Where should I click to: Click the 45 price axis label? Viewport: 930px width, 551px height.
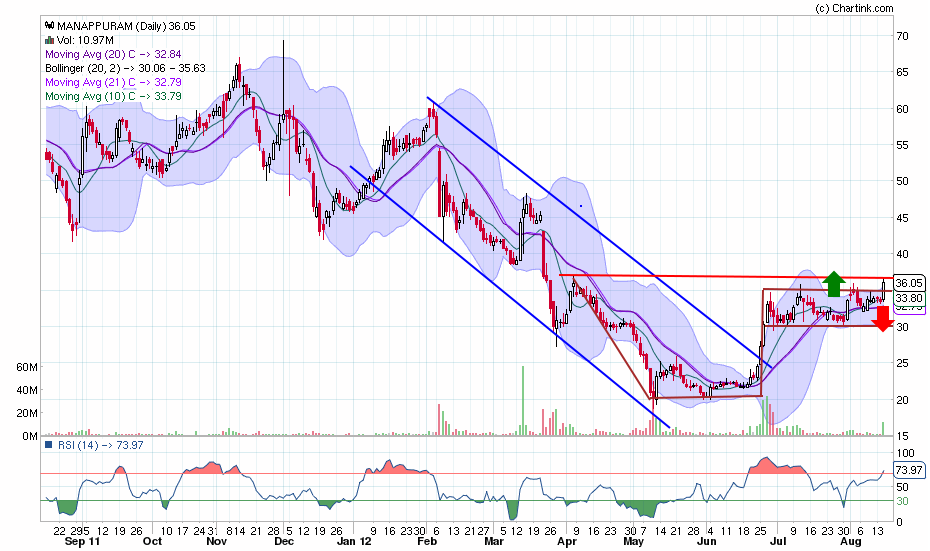click(902, 218)
